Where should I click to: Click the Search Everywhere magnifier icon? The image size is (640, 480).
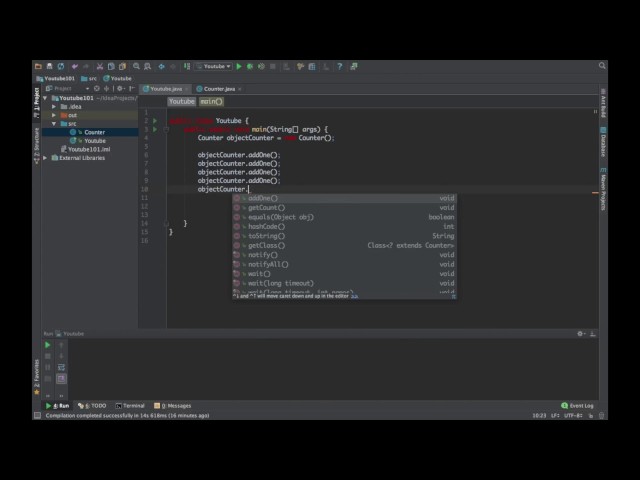tap(602, 66)
